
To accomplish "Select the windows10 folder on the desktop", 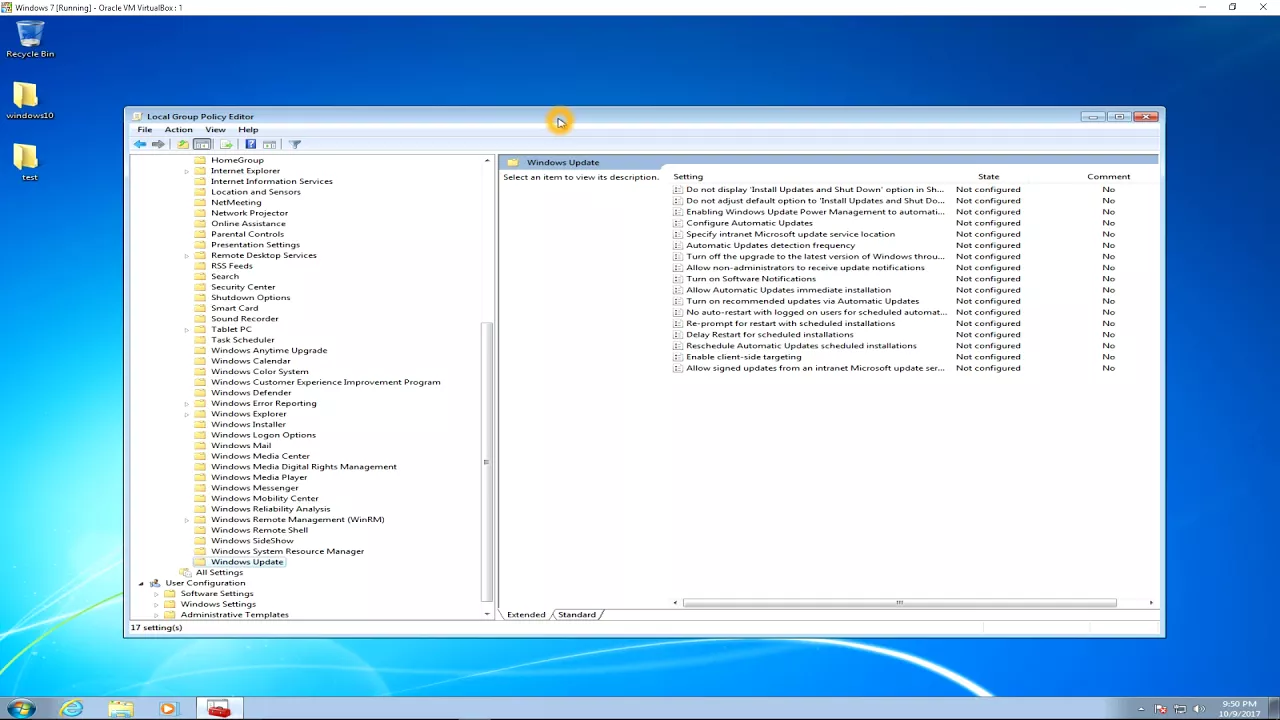I will 29,101.
